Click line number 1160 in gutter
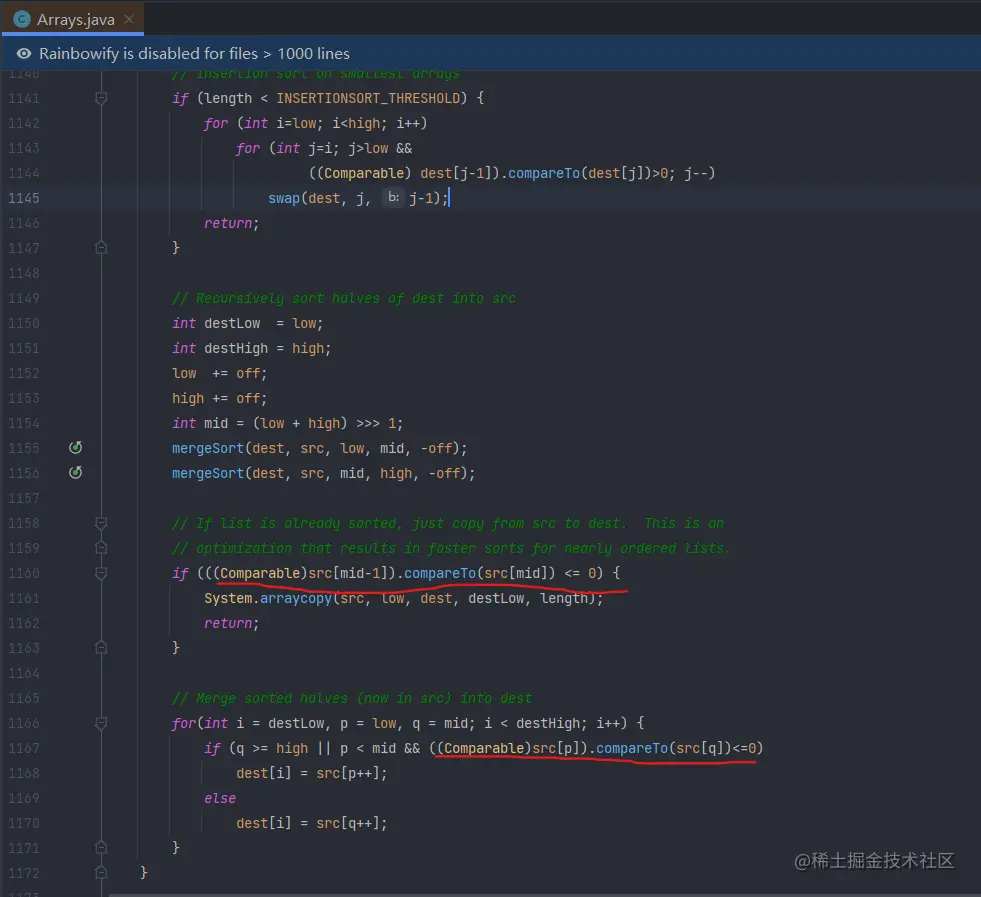Screen dimensions: 981x897 coord(24,574)
